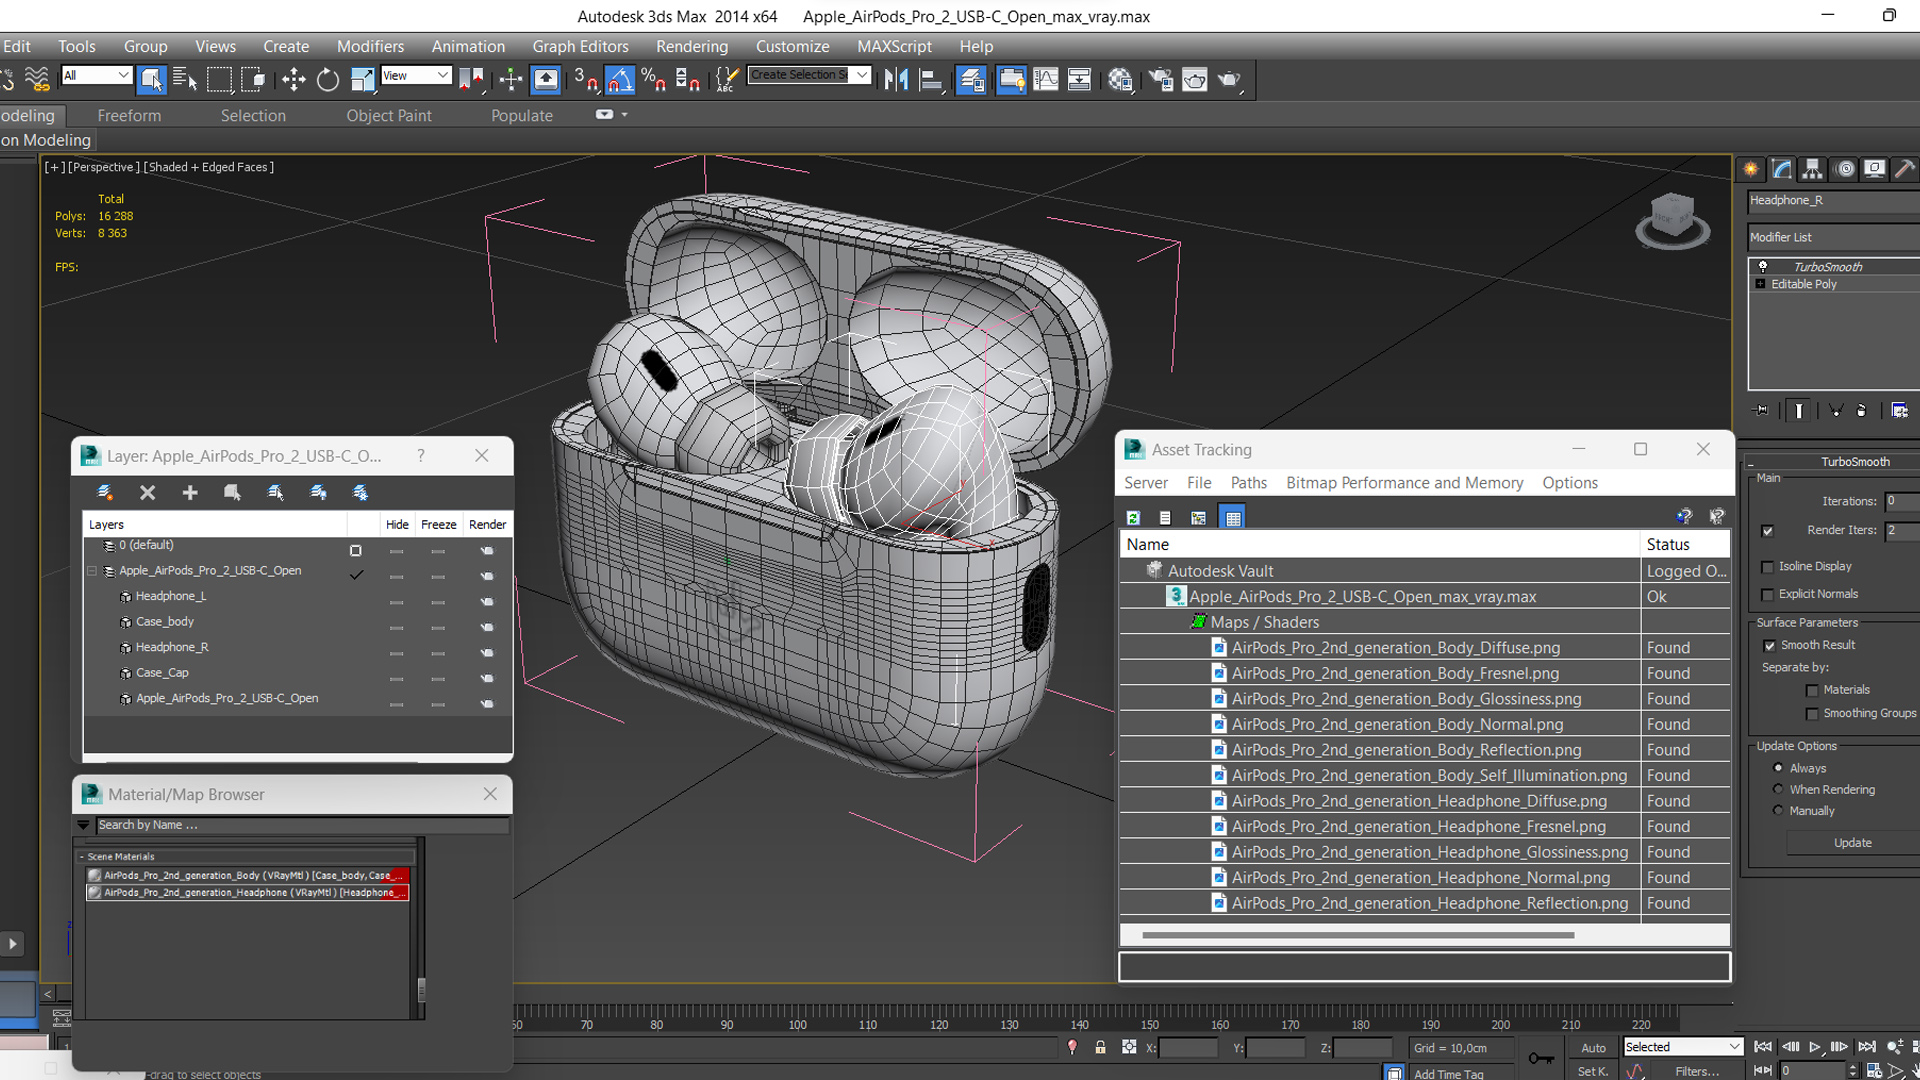The height and width of the screenshot is (1080, 1920).
Task: Activate the Select and Move tool
Action: pyautogui.click(x=293, y=79)
